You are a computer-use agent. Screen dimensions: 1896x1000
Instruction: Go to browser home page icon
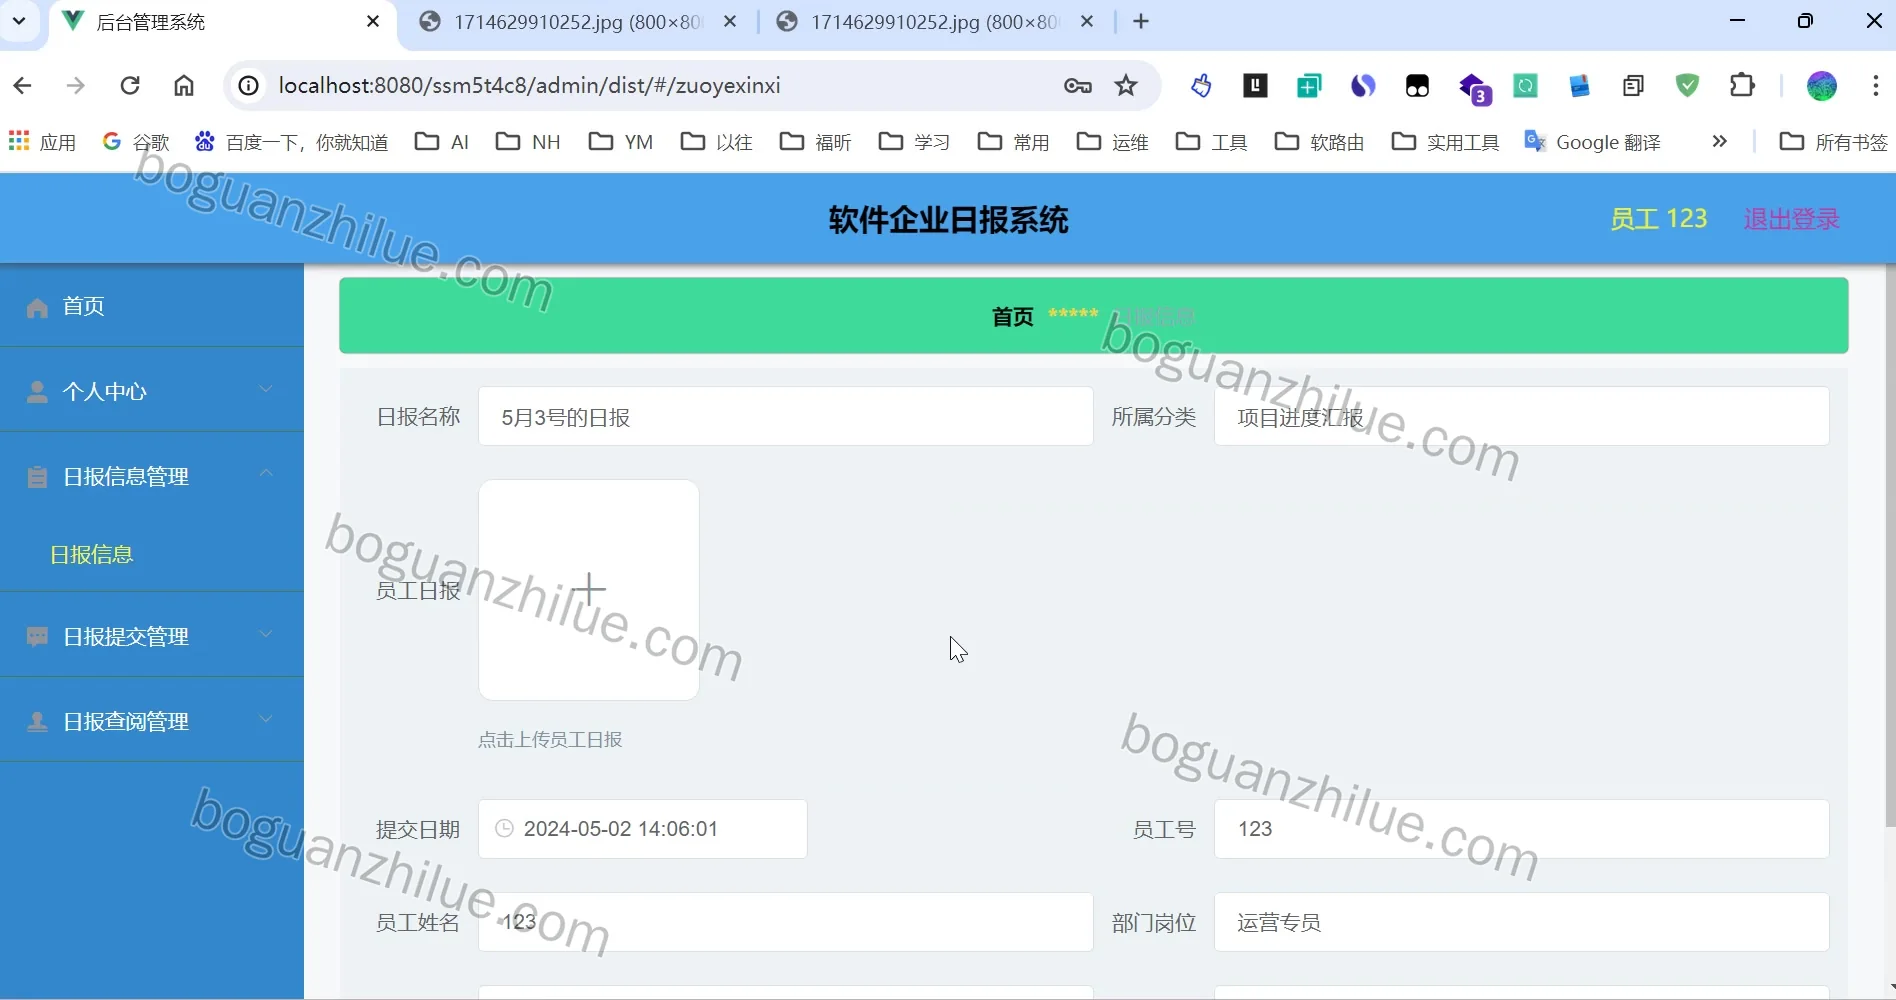184,86
